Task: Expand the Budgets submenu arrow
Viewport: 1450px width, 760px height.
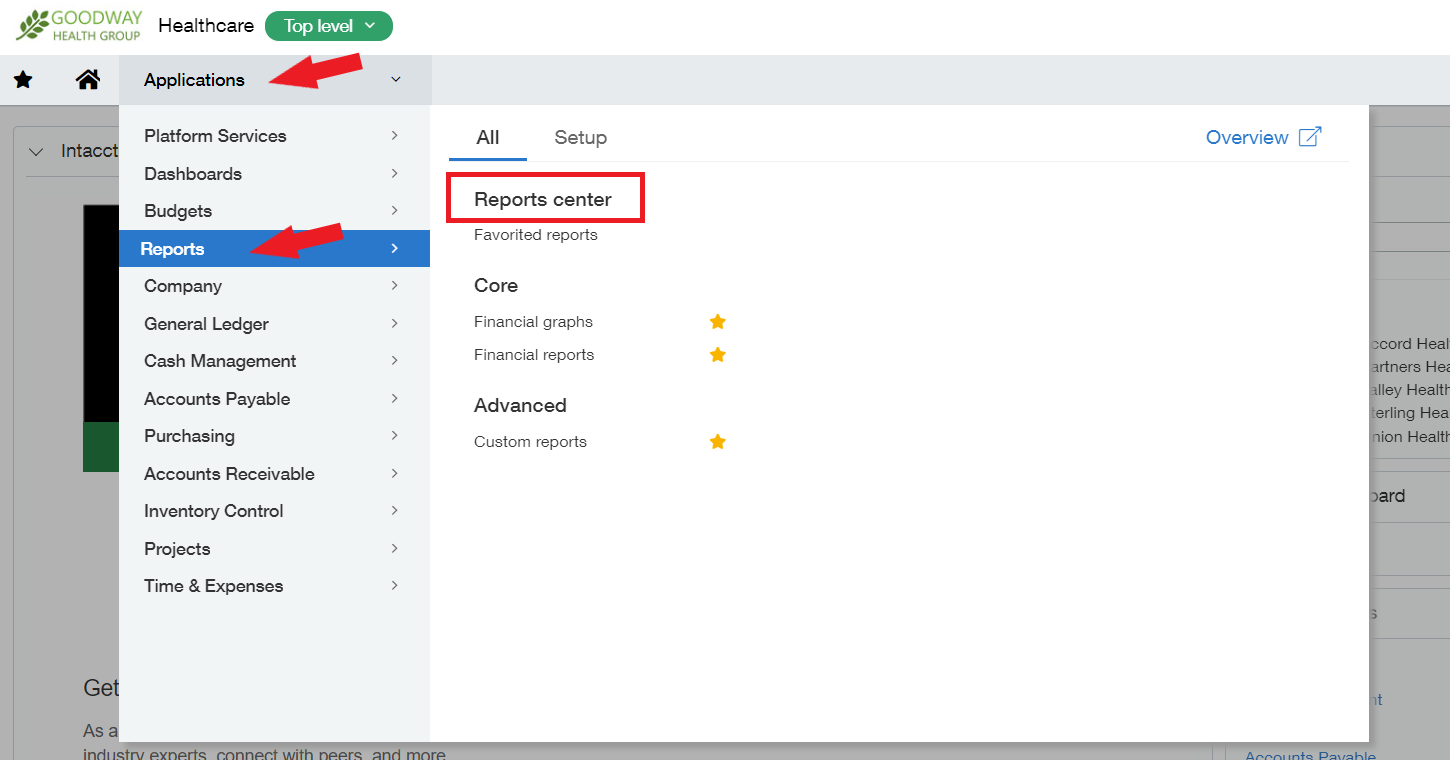Action: (395, 210)
